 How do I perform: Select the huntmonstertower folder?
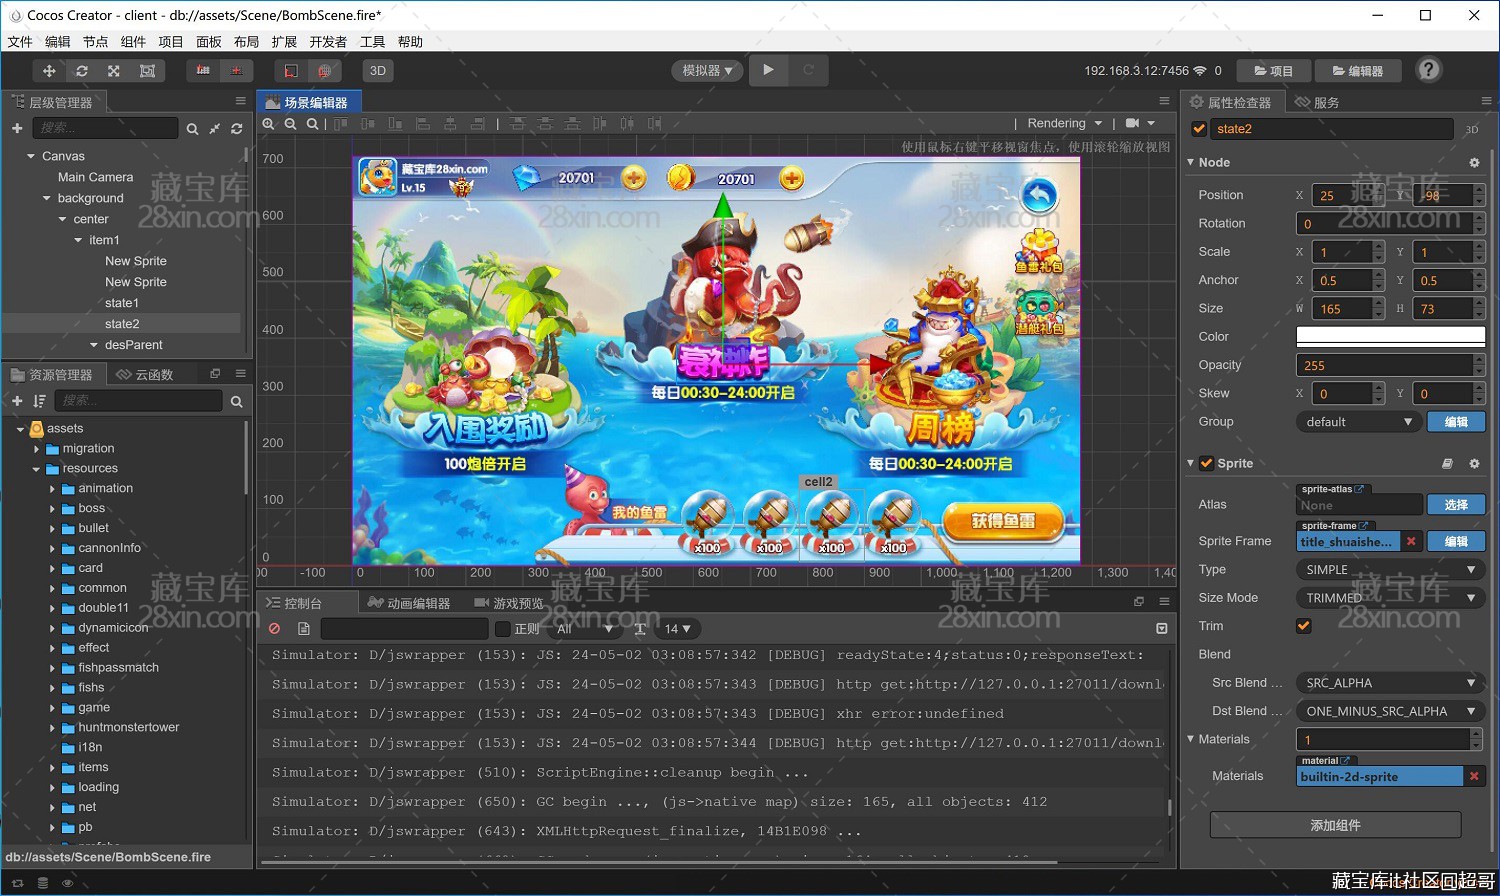click(128, 727)
